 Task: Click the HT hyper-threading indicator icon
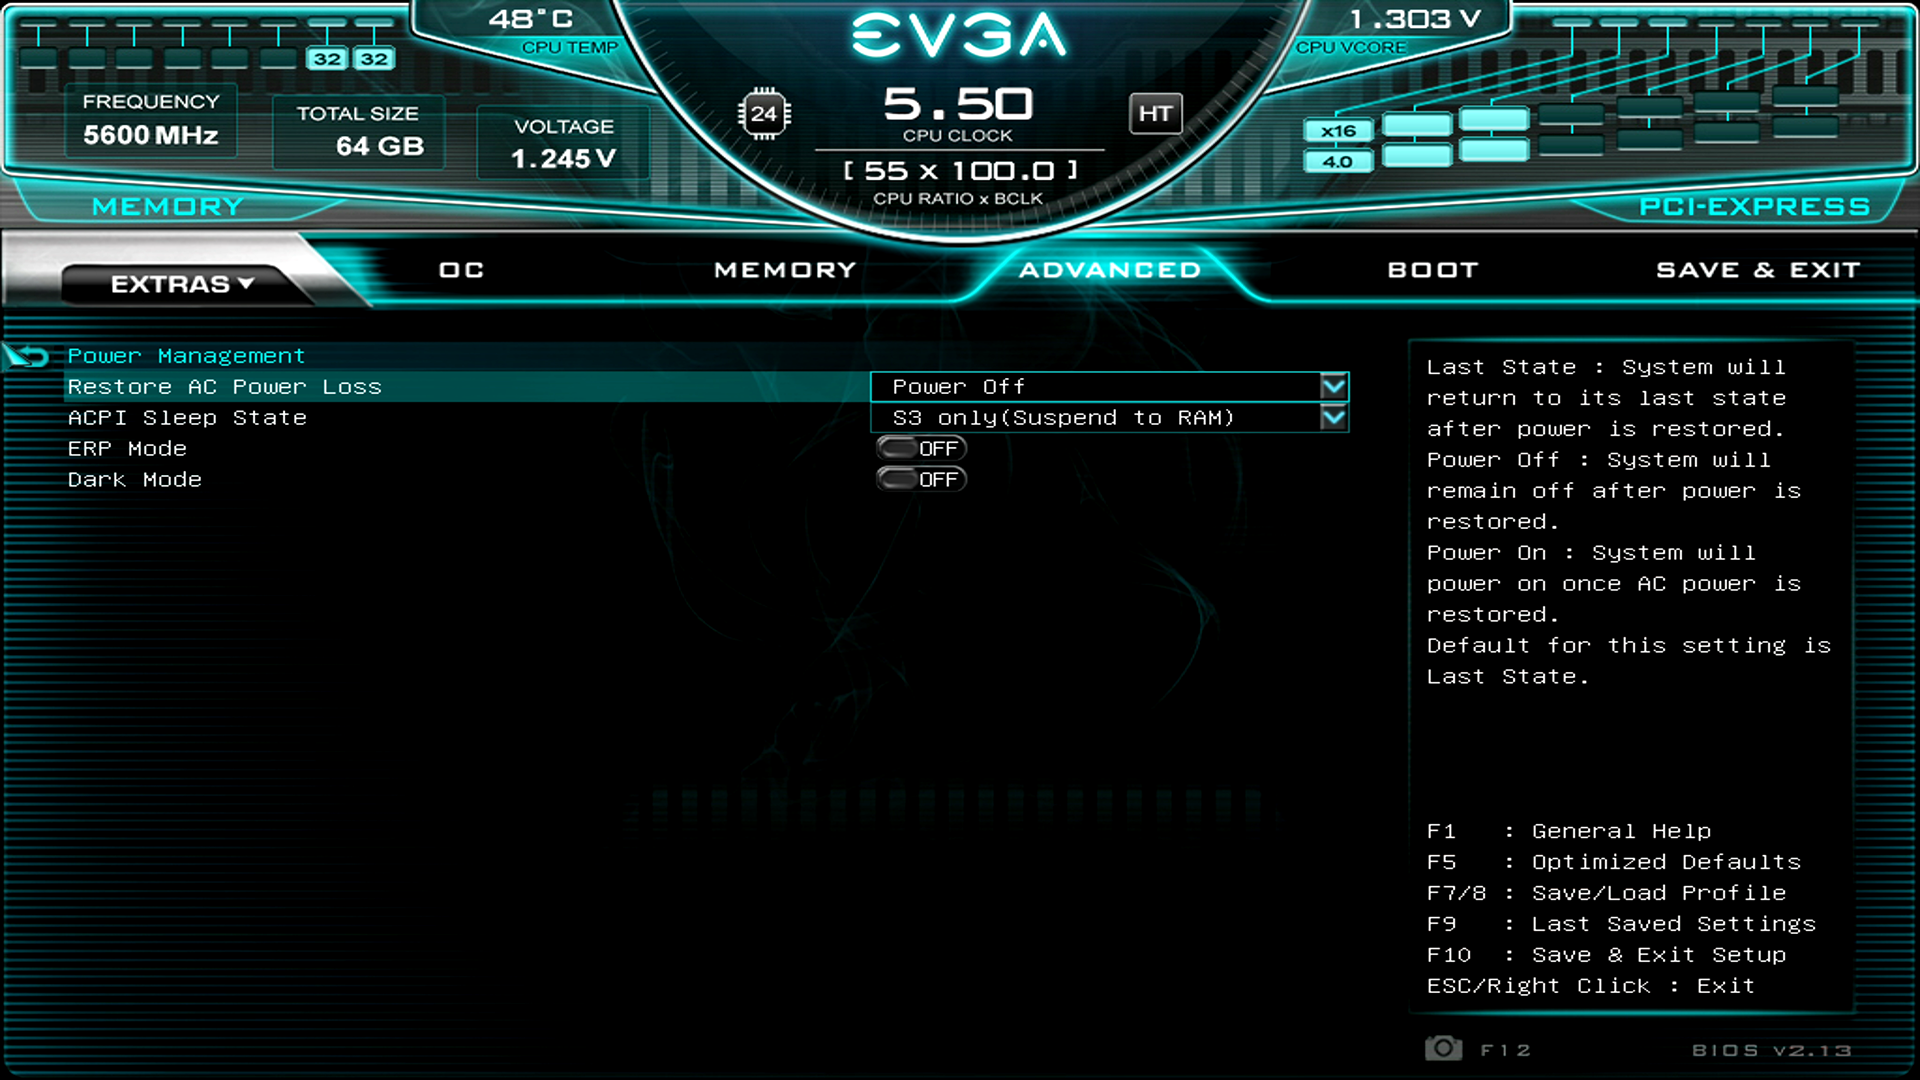1156,114
